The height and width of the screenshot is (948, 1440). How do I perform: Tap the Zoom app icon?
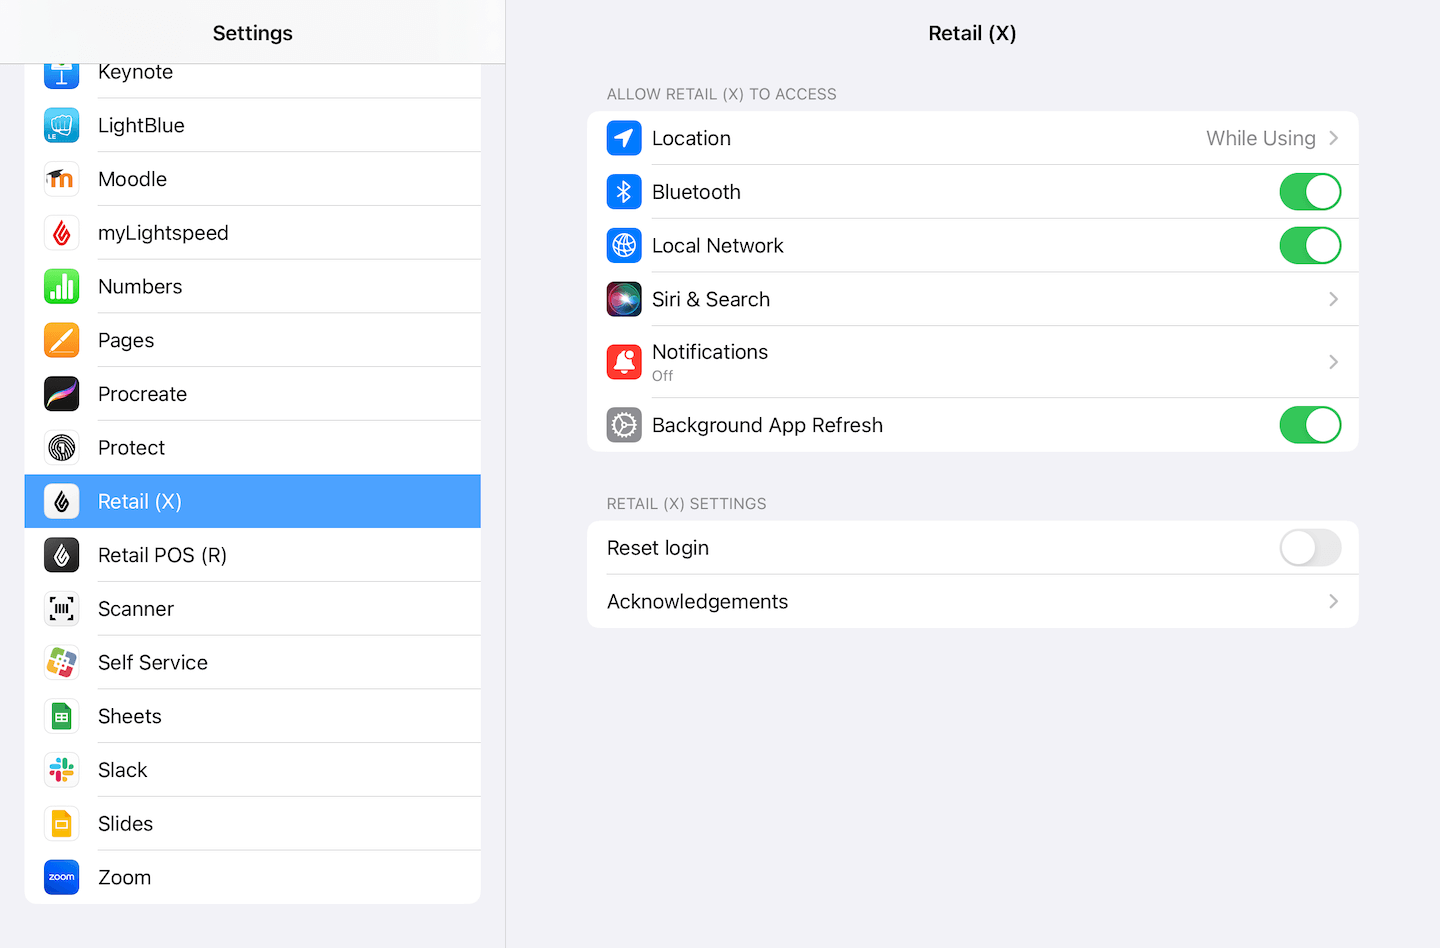[62, 877]
